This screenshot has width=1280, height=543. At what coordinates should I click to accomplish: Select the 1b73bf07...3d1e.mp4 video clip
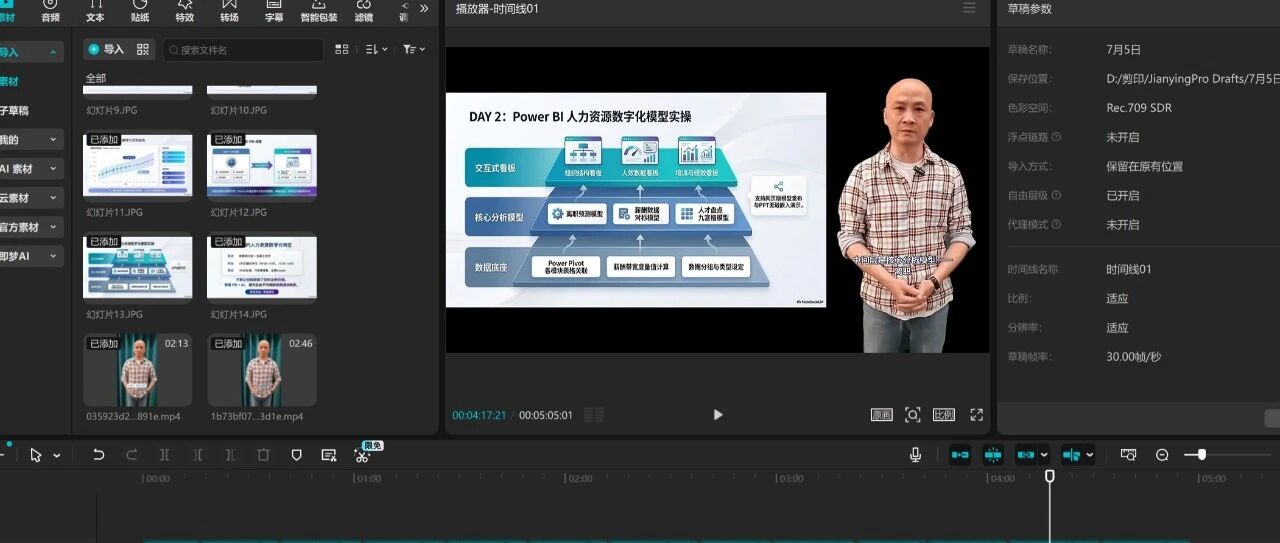(262, 369)
